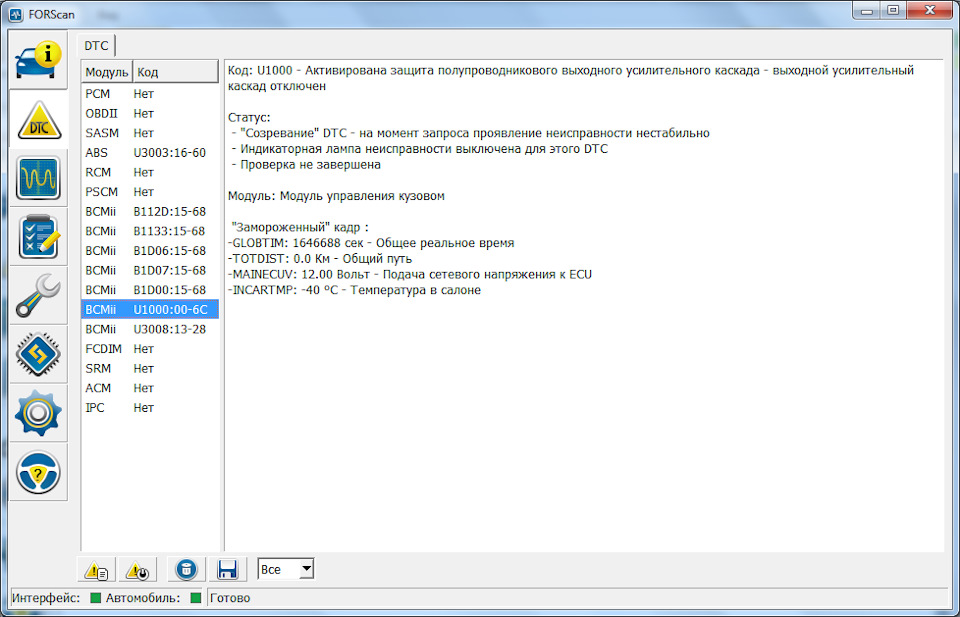Select the SASM module row
Screen dimensions: 960x617
[x=150, y=133]
